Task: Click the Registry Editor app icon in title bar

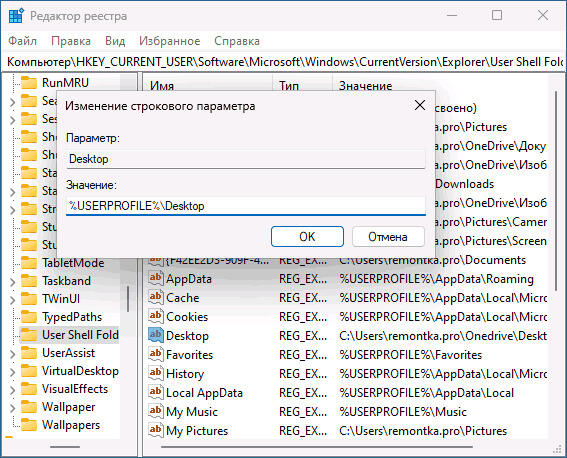Action: pos(16,16)
